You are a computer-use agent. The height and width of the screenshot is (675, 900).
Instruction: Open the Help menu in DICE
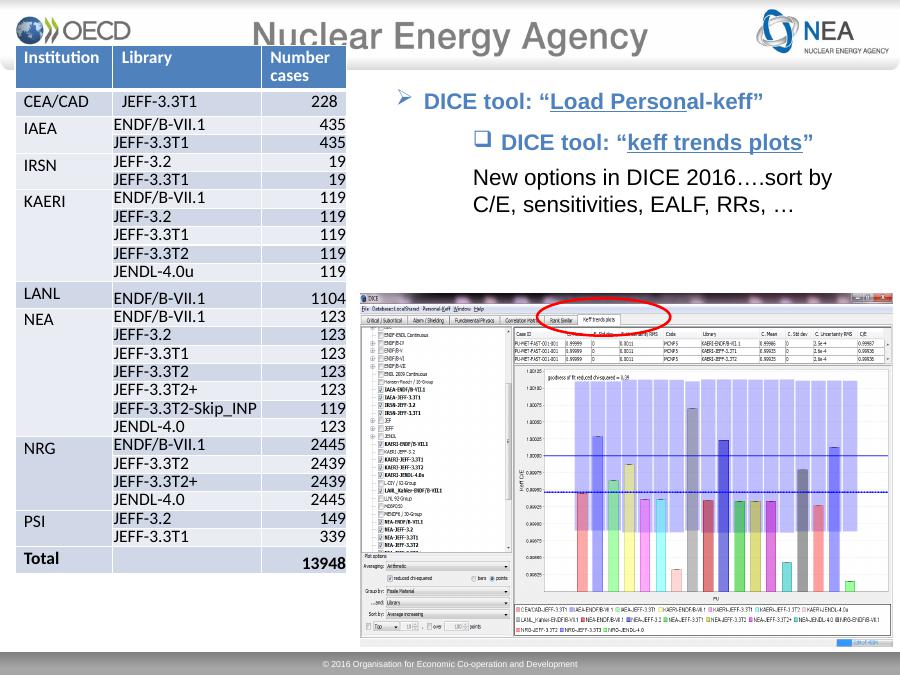pyautogui.click(x=479, y=309)
